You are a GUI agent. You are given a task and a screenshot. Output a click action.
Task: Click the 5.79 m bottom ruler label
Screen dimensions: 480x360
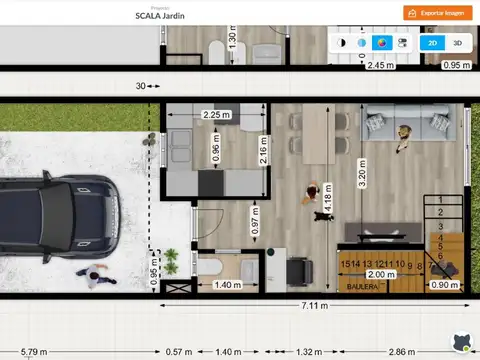click(x=34, y=352)
